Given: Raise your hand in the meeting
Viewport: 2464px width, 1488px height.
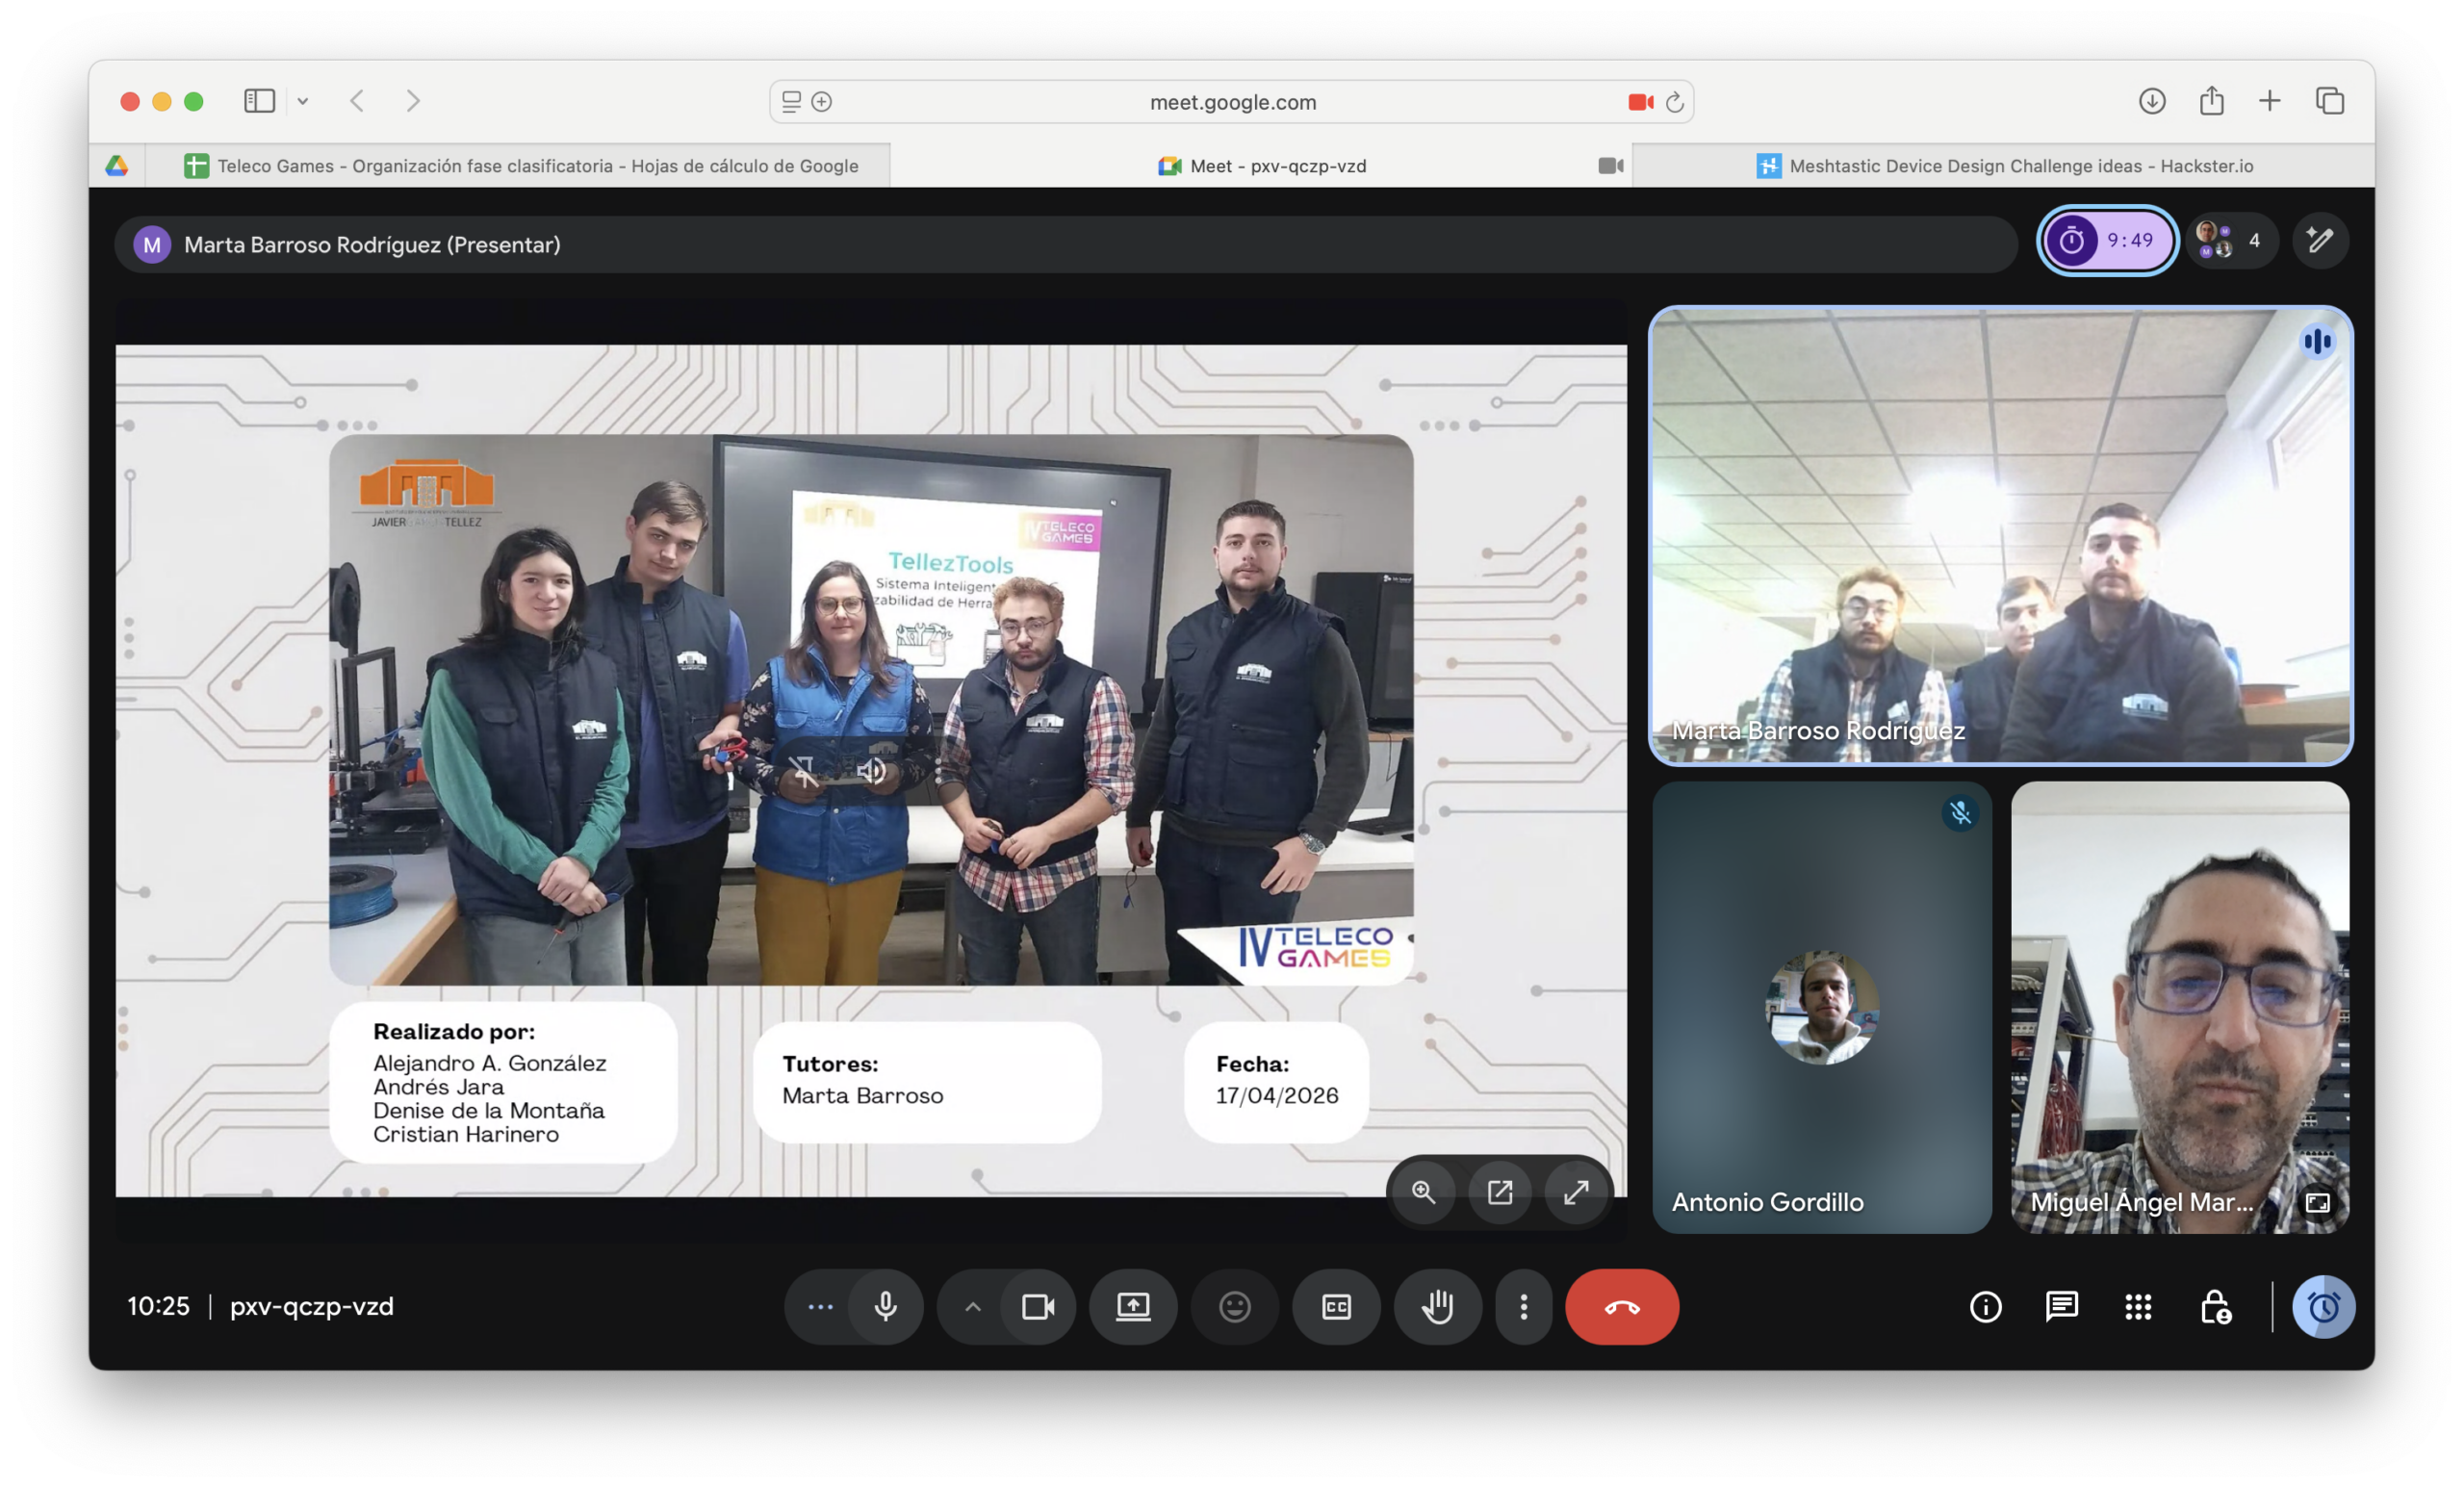Looking at the screenshot, I should tap(1437, 1306).
